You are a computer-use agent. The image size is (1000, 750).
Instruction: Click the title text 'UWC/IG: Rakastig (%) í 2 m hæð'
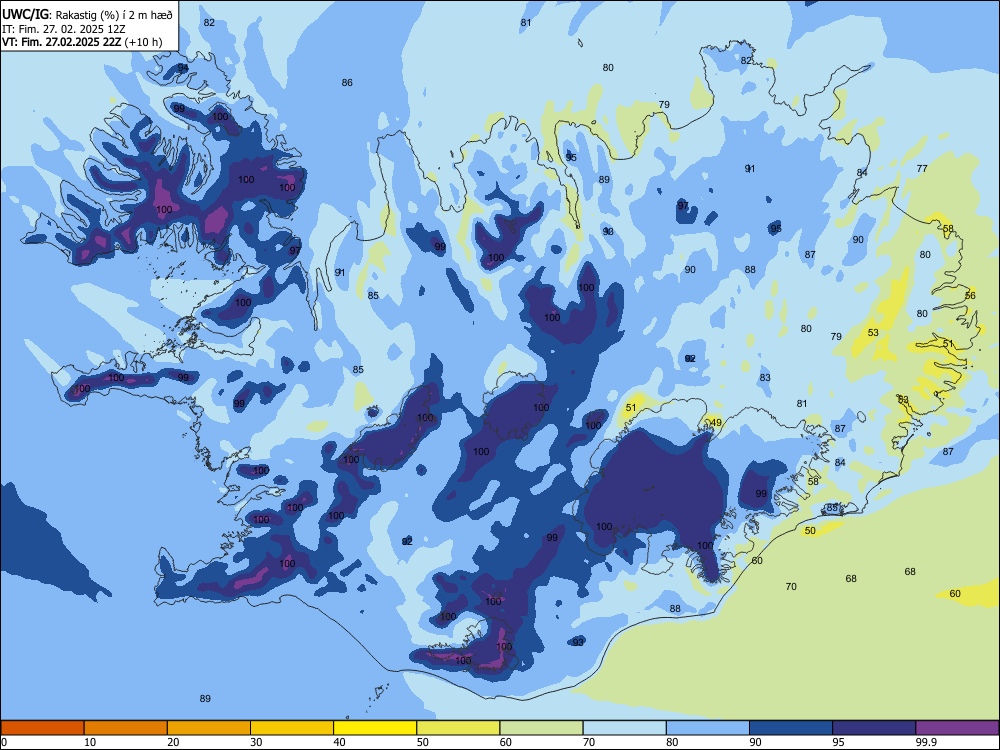[x=87, y=14]
